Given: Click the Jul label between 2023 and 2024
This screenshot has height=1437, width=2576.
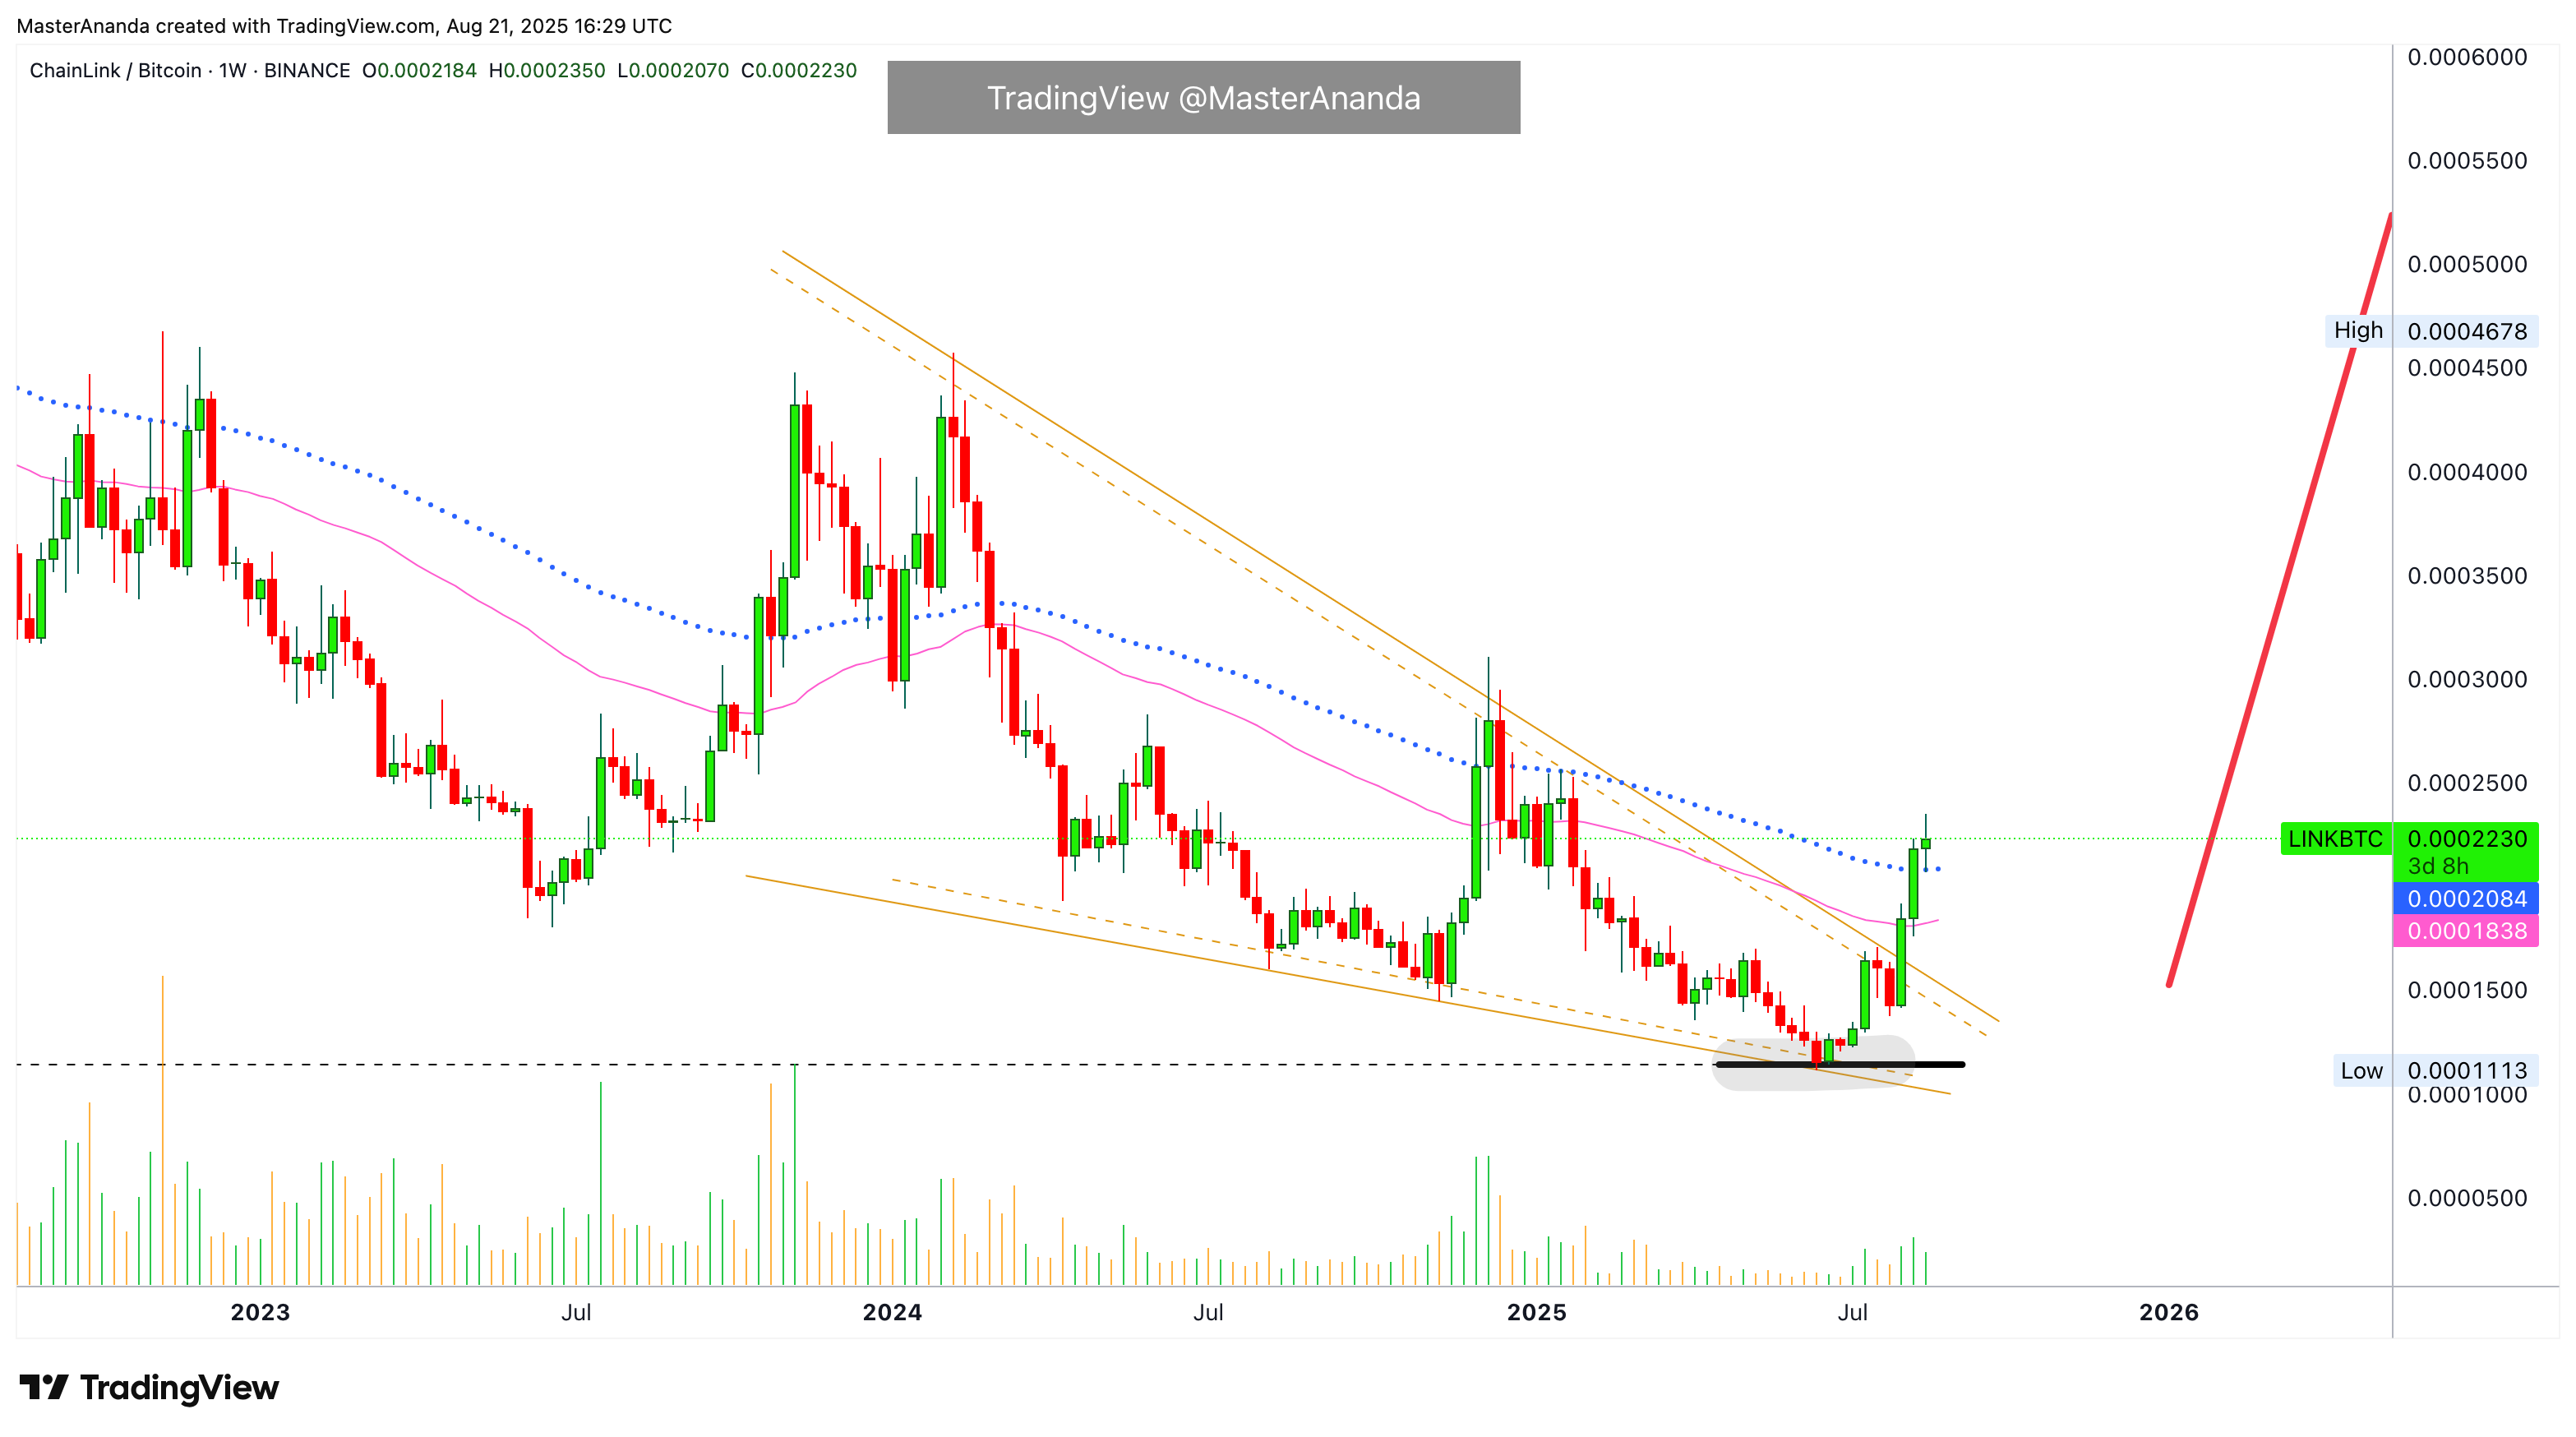Looking at the screenshot, I should (x=576, y=1312).
